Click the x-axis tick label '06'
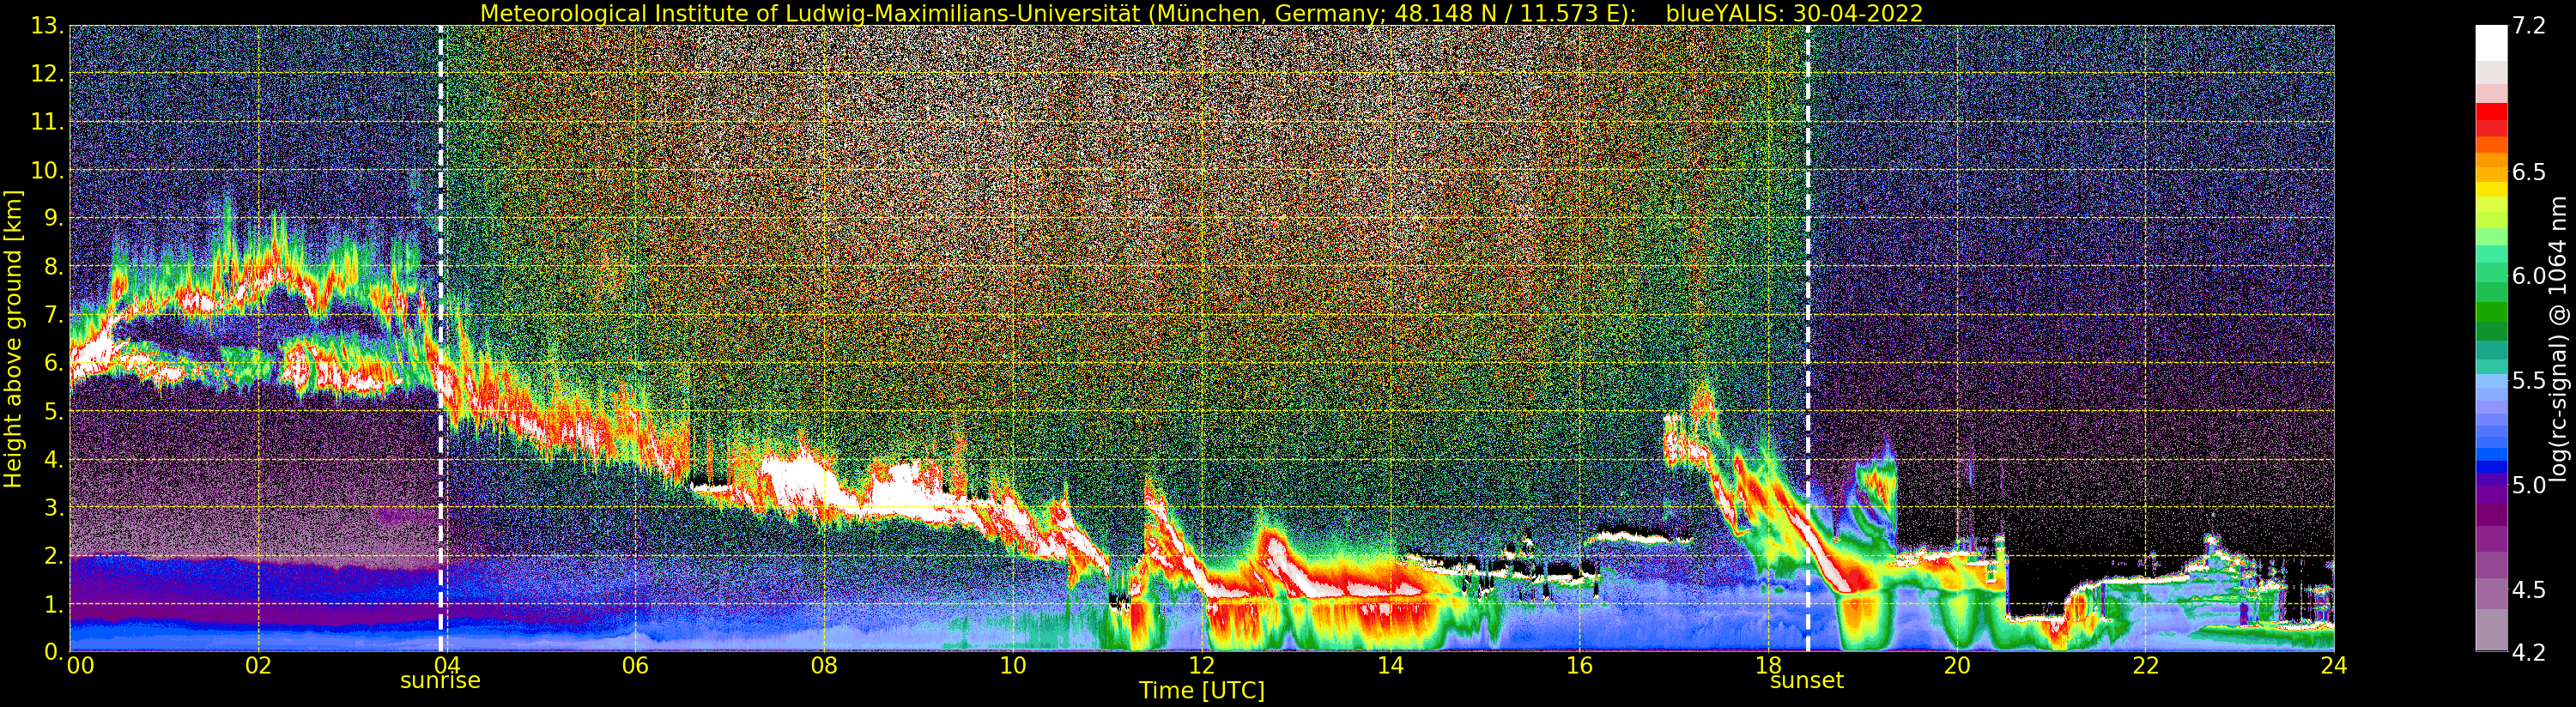2576x707 pixels. click(635, 665)
